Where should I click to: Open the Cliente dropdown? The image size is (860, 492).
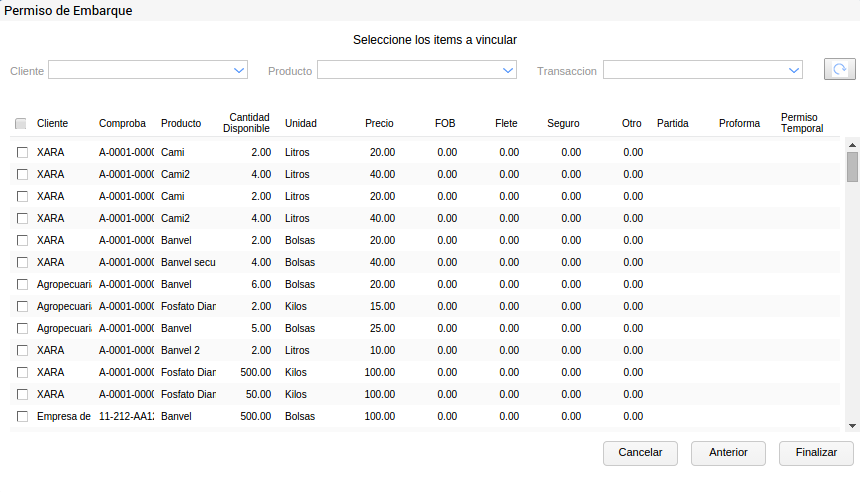(x=239, y=71)
